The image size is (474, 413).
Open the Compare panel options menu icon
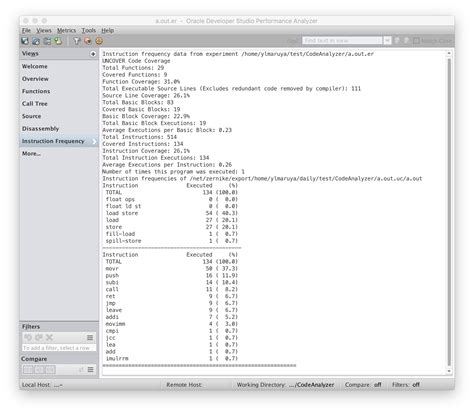pos(90,370)
